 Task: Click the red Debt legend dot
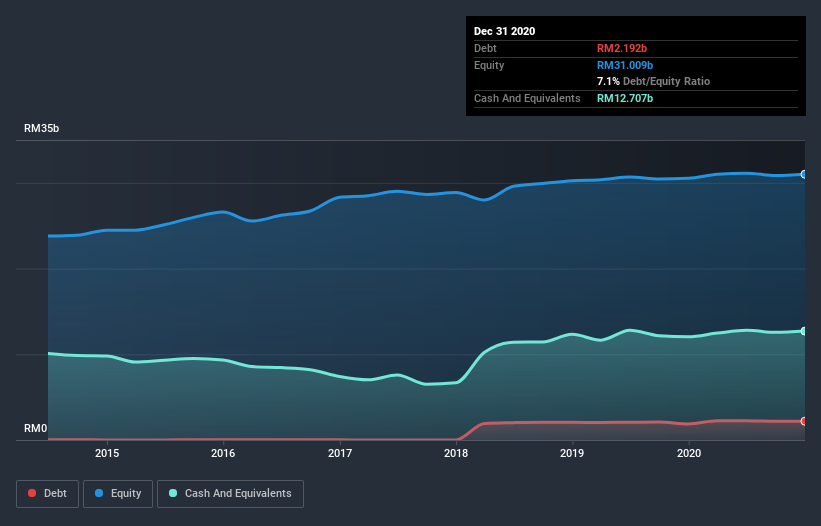tap(32, 493)
